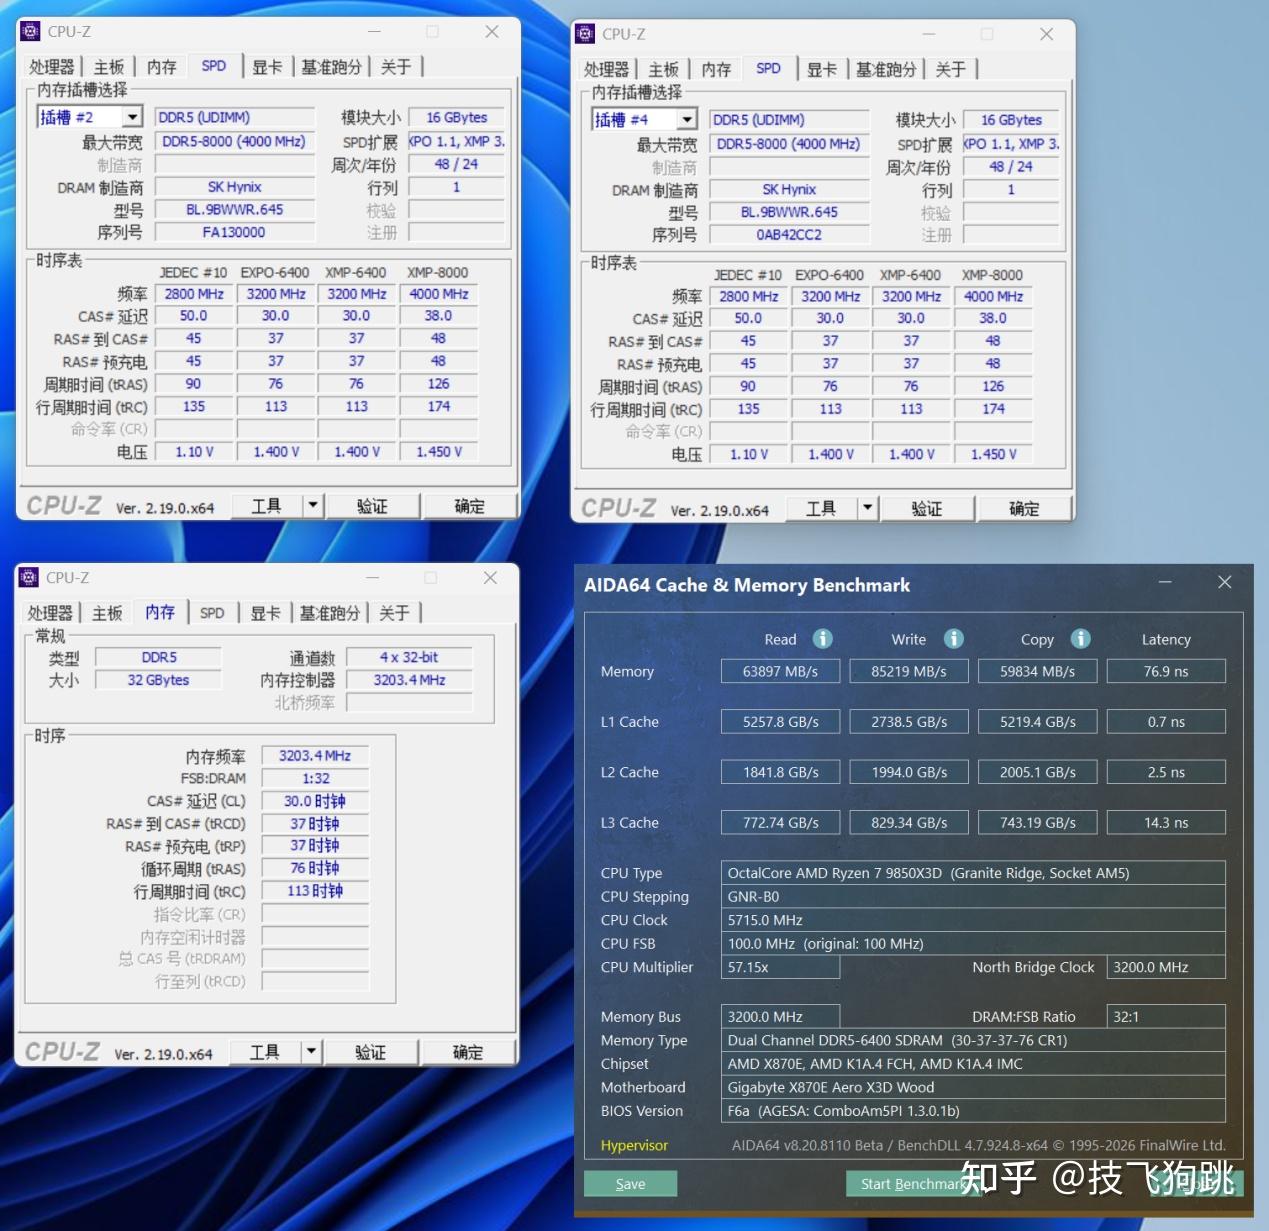
Task: Minimize the AIDA64 benchmark window
Action: tap(1165, 582)
